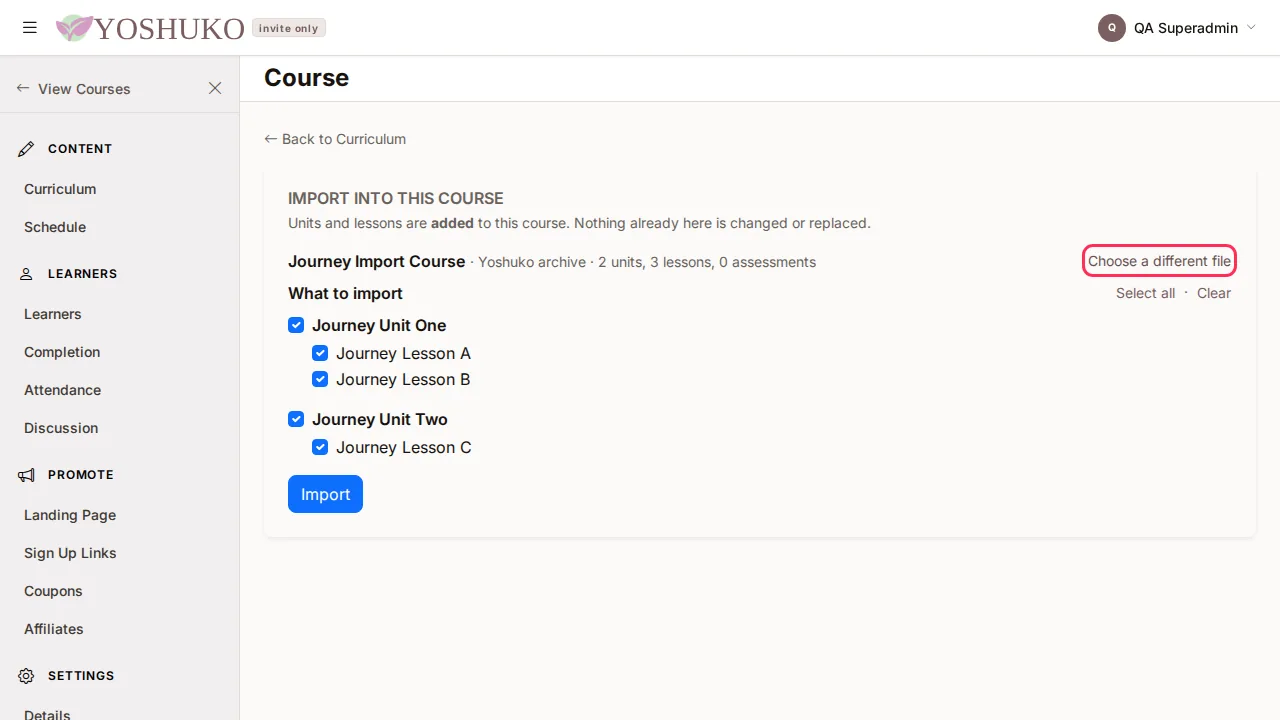Open Sign Up Links
Viewport: 1280px width, 720px height.
click(x=70, y=553)
